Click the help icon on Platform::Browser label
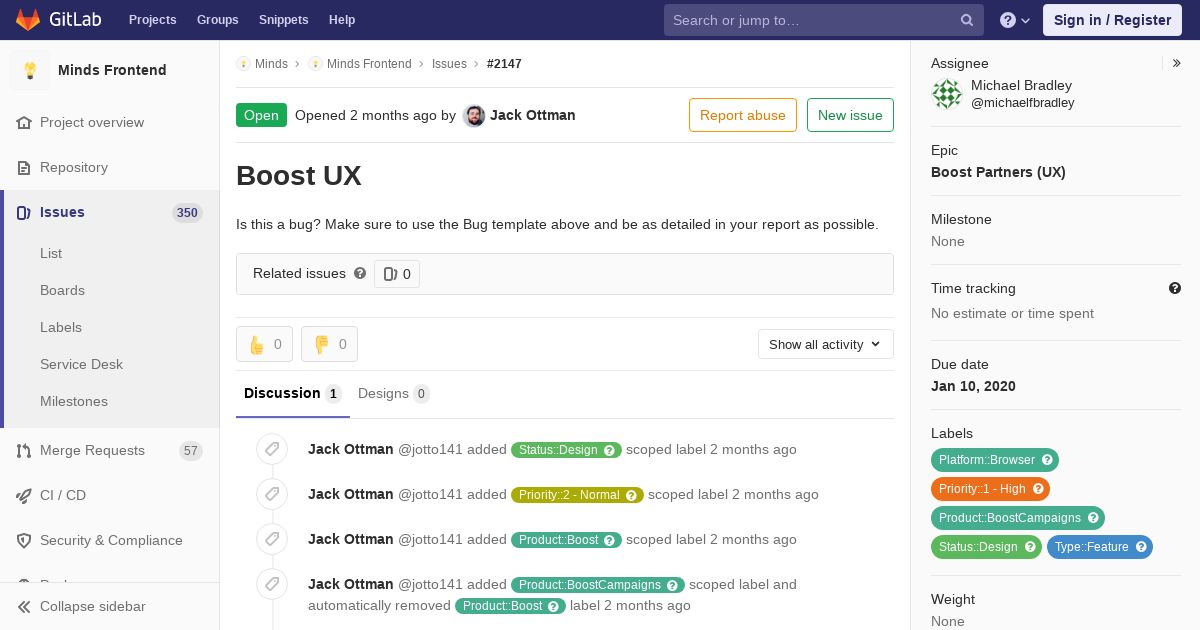Viewport: 1200px width, 630px height. [x=1047, y=460]
